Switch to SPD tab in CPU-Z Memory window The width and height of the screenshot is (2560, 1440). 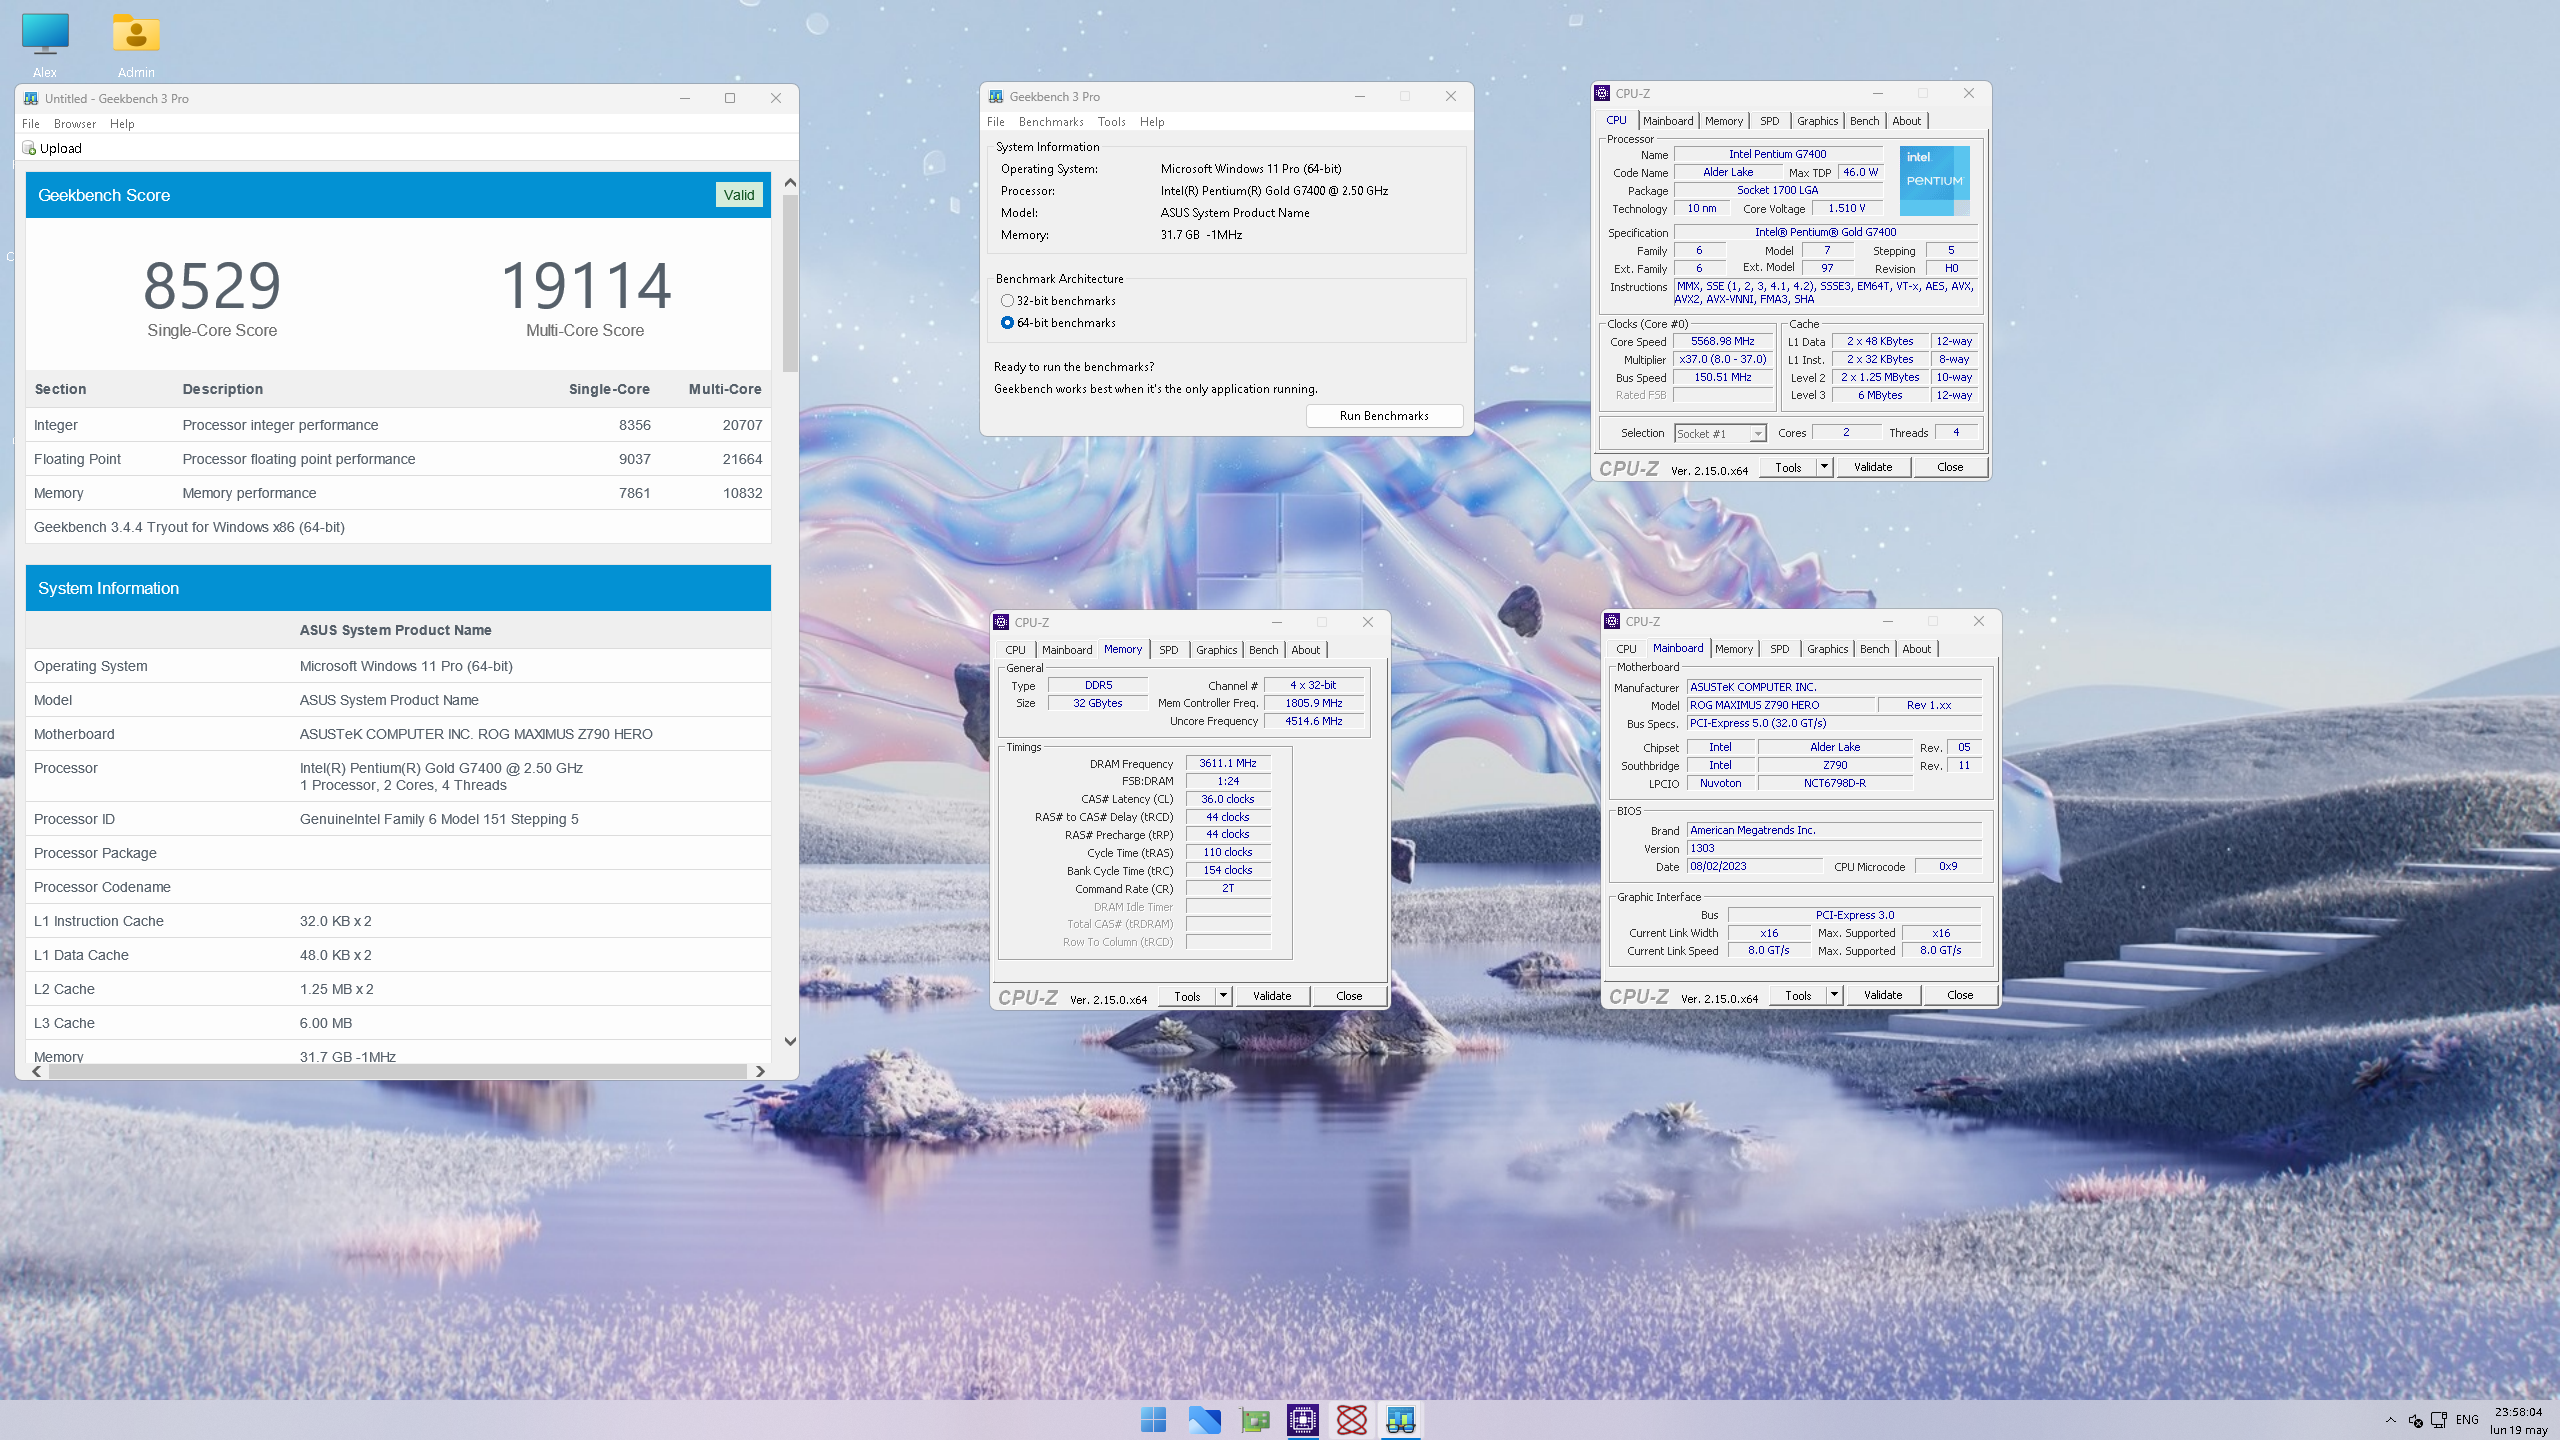(1168, 650)
